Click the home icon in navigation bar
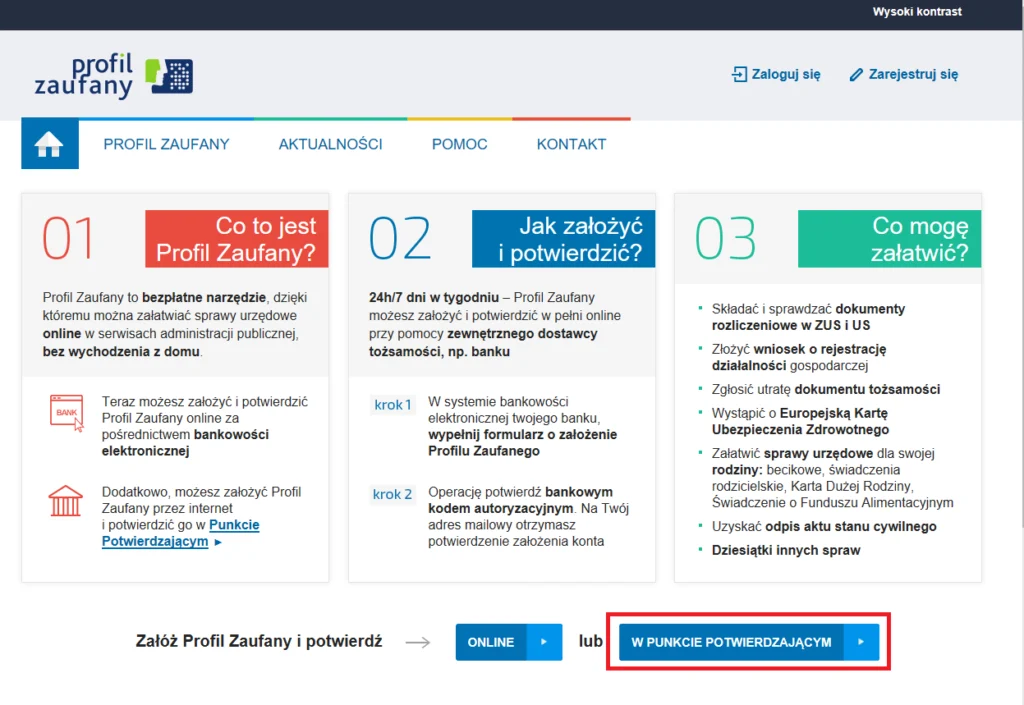Screen dimensions: 1024x705 (x=49, y=145)
